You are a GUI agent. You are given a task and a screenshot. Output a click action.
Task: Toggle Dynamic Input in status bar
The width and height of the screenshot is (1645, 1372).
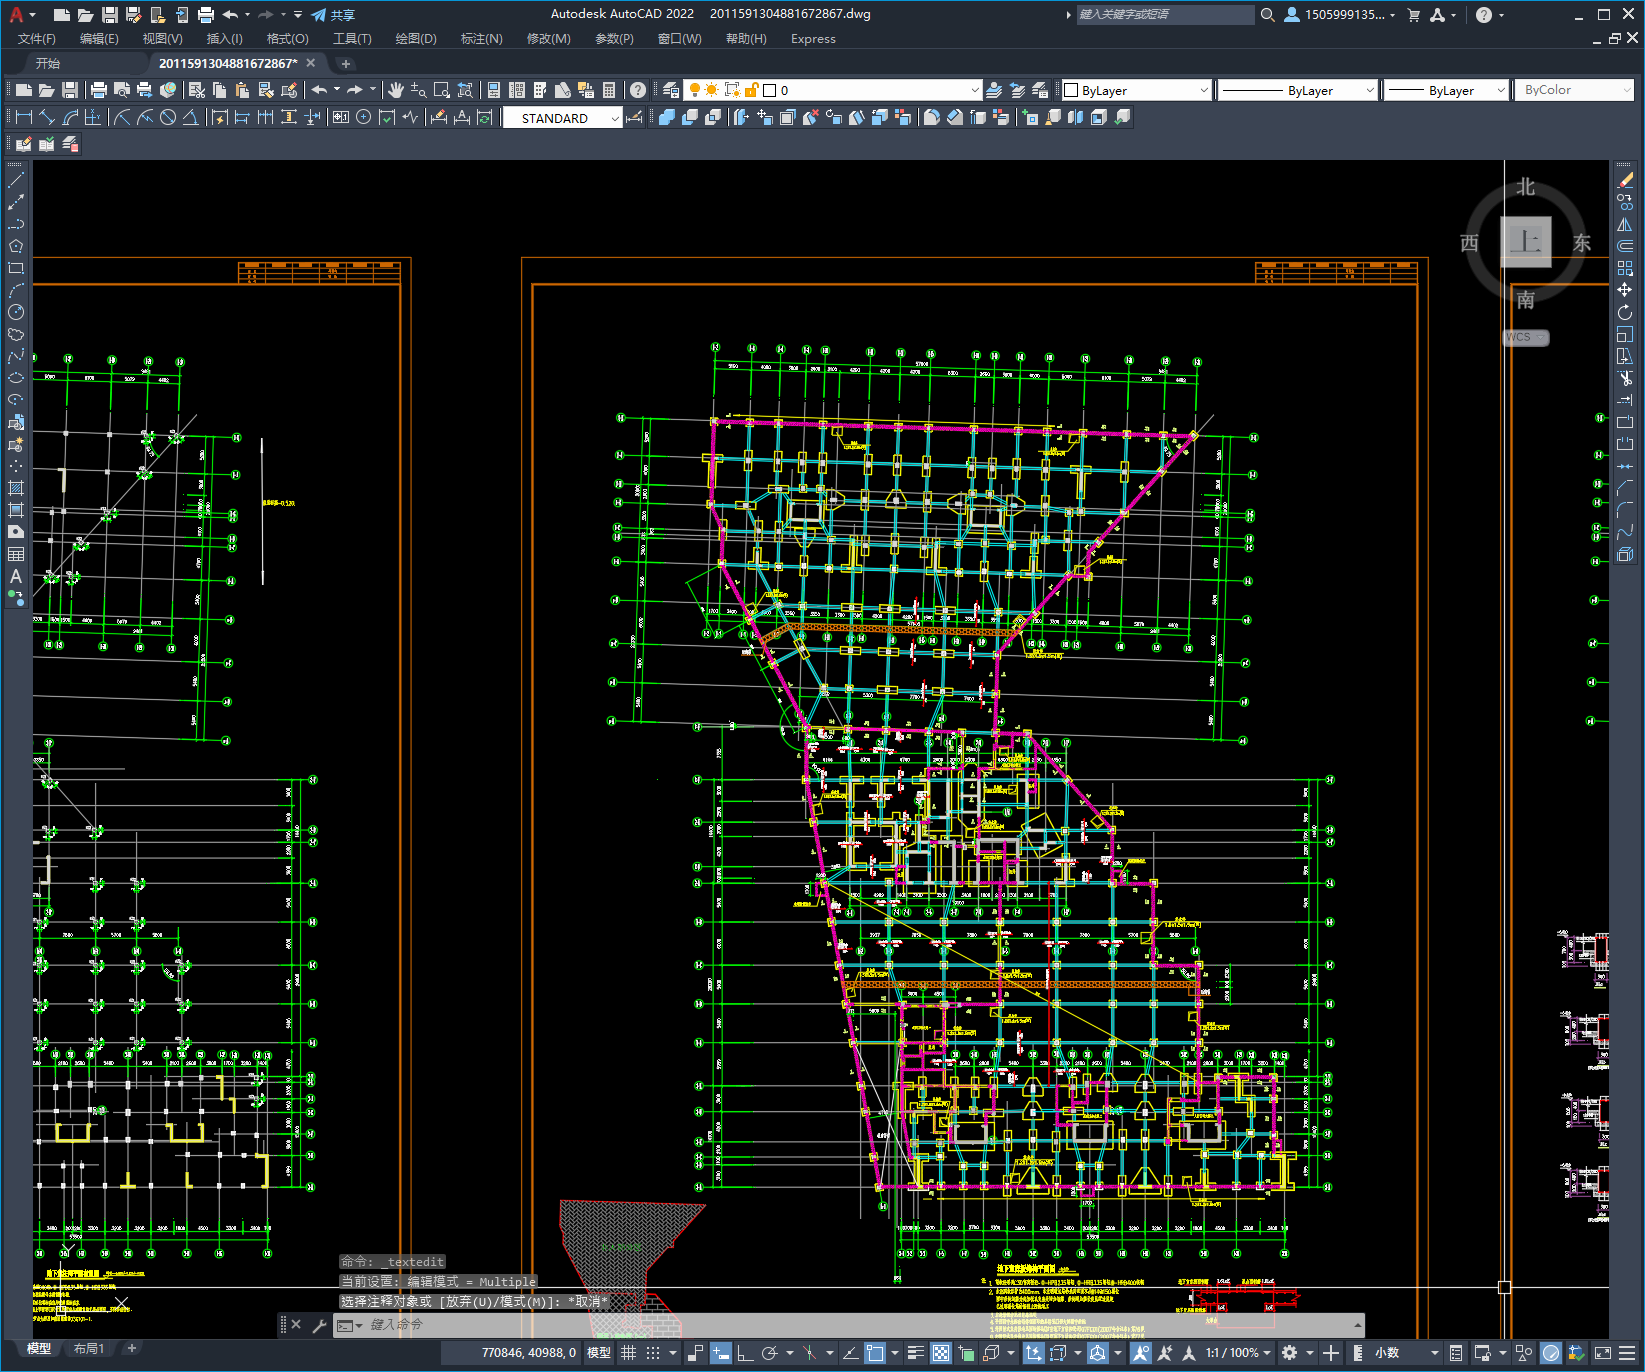721,1353
